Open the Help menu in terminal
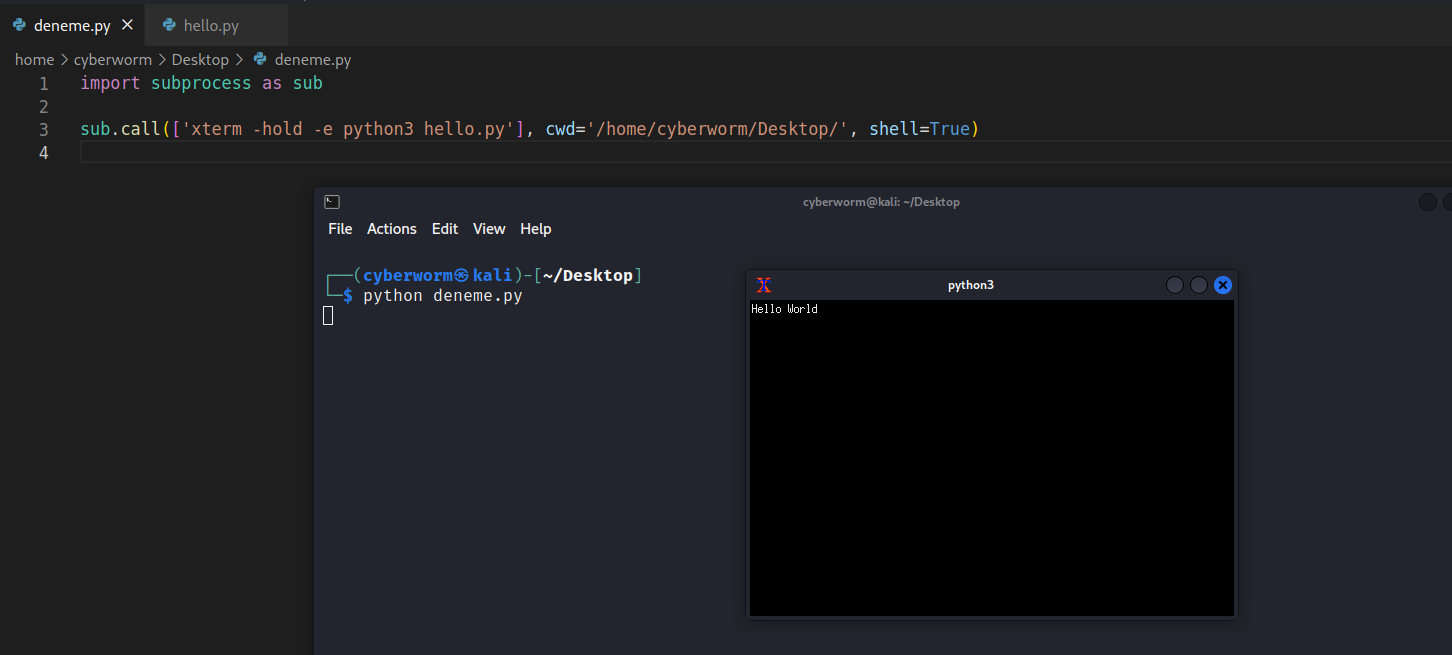The image size is (1452, 655). (x=535, y=229)
